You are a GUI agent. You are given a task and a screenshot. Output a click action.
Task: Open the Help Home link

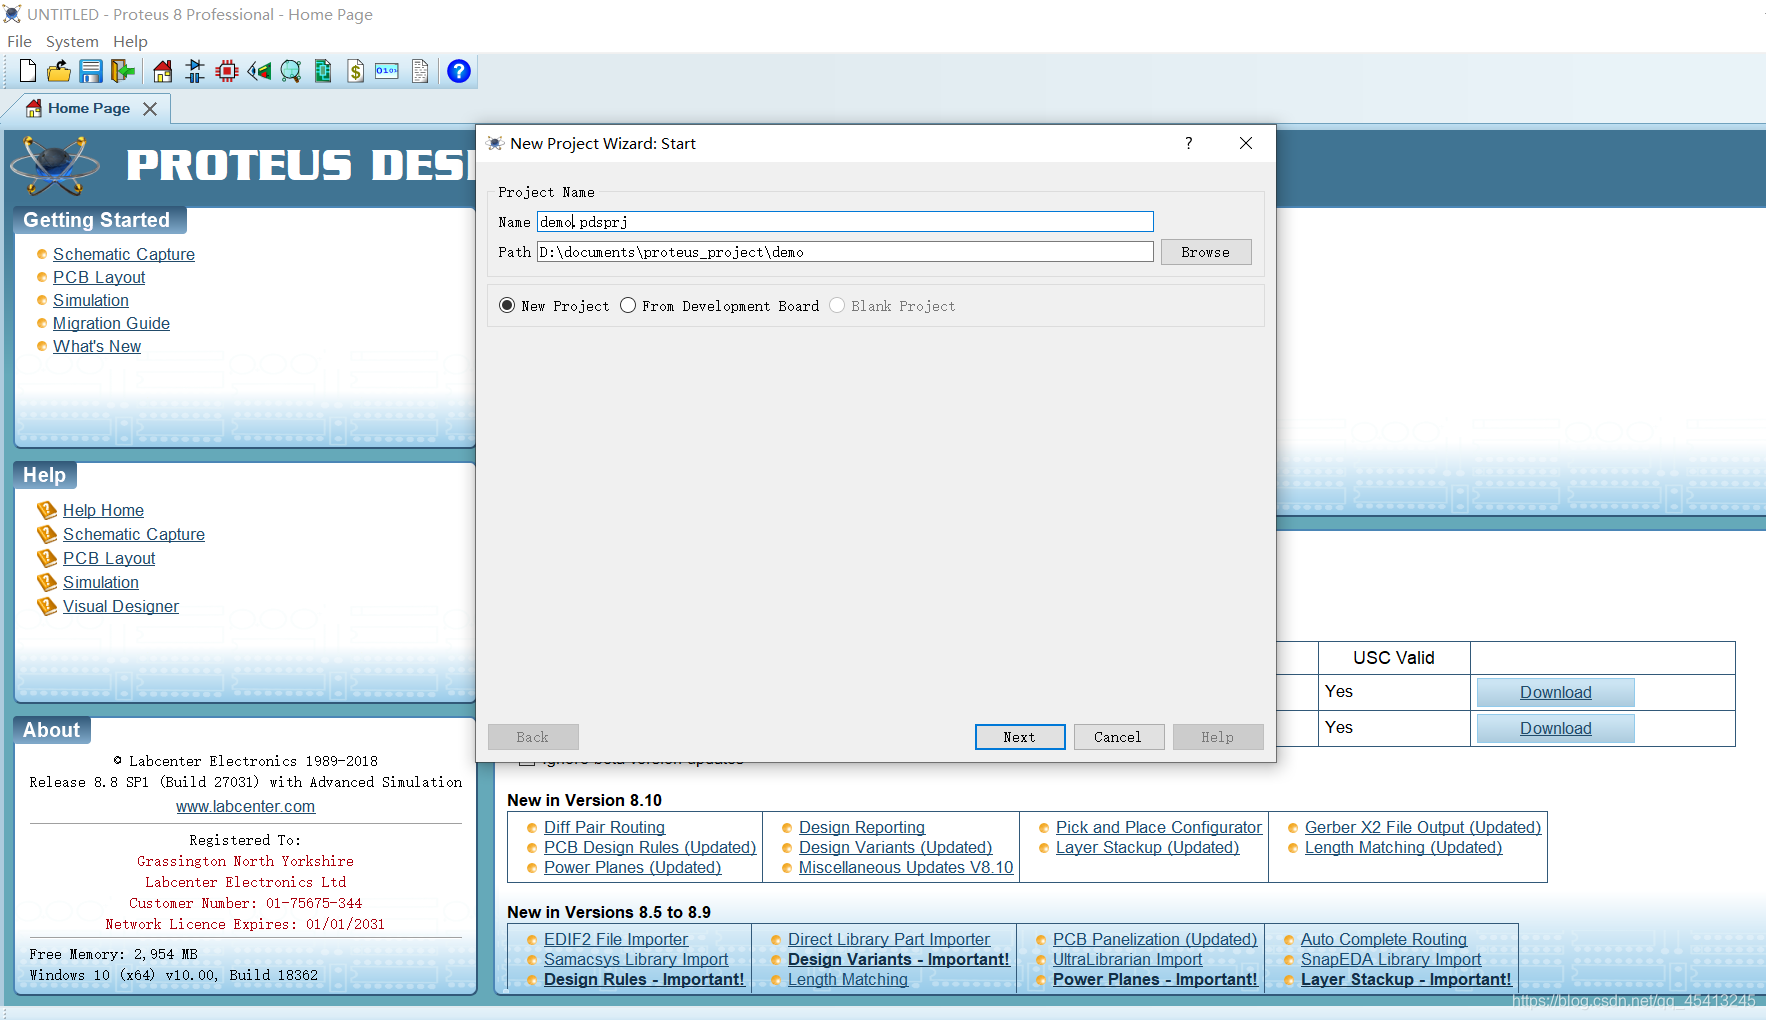point(103,510)
